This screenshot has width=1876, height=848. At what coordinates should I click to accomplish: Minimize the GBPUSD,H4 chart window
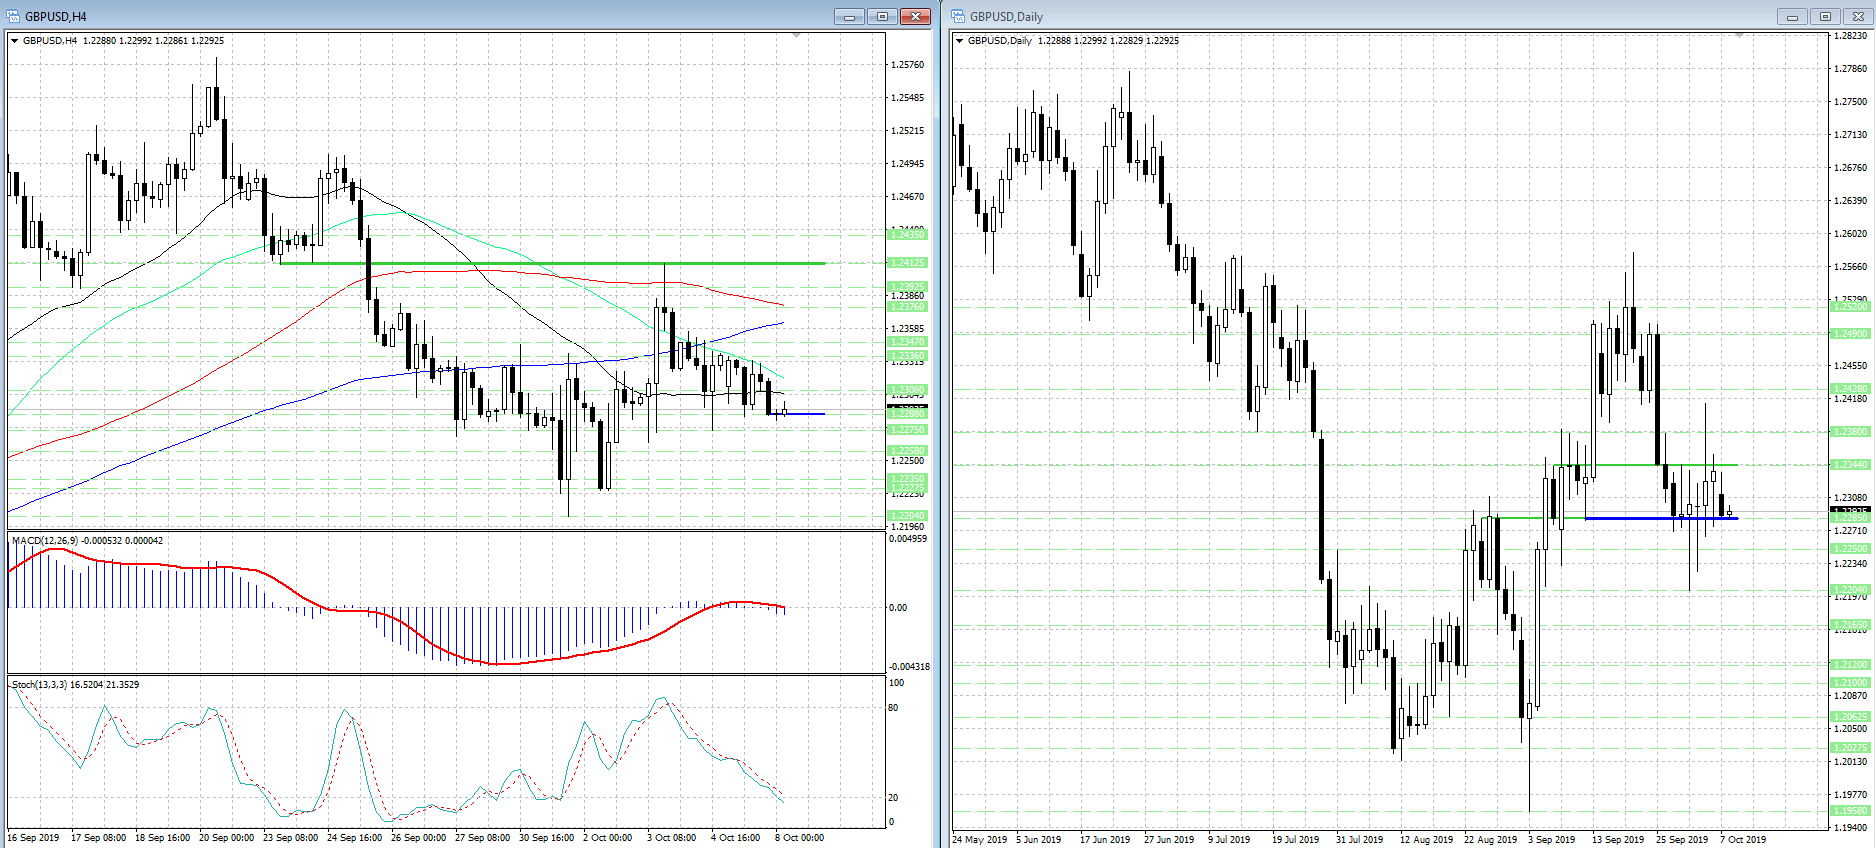[849, 16]
